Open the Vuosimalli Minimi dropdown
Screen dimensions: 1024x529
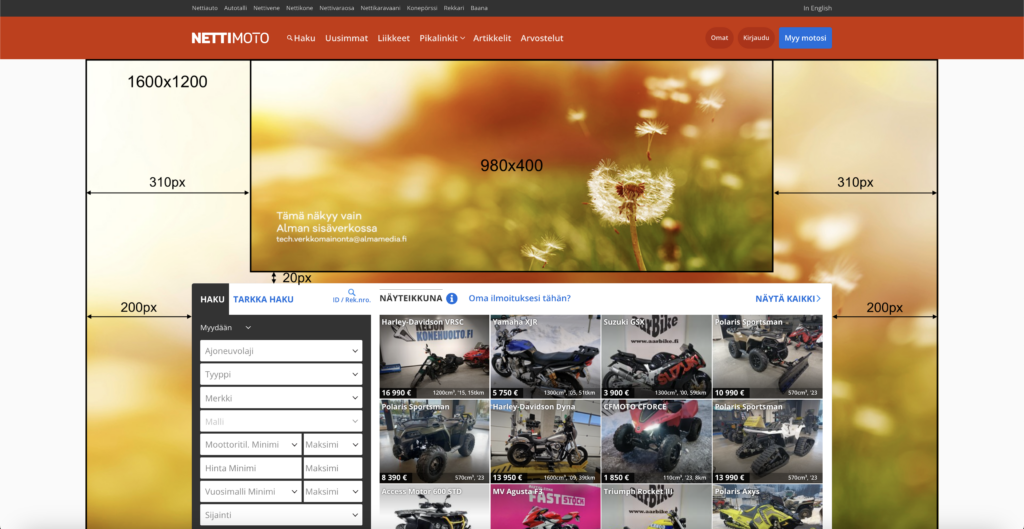coord(251,491)
